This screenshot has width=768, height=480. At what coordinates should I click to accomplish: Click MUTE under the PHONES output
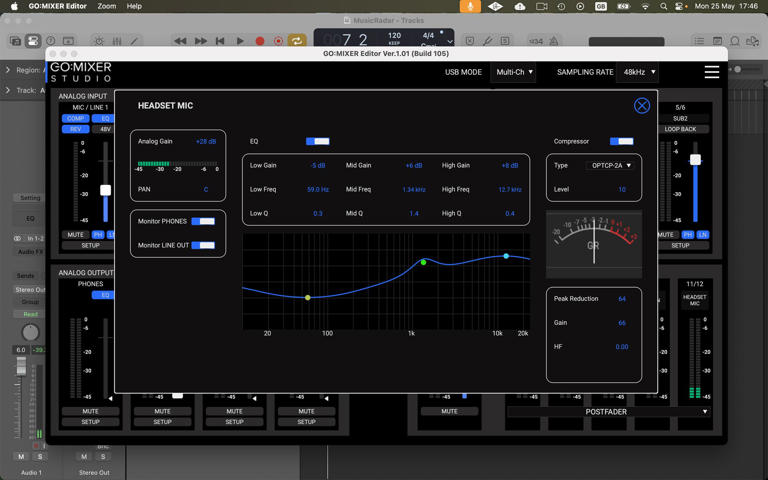(90, 411)
